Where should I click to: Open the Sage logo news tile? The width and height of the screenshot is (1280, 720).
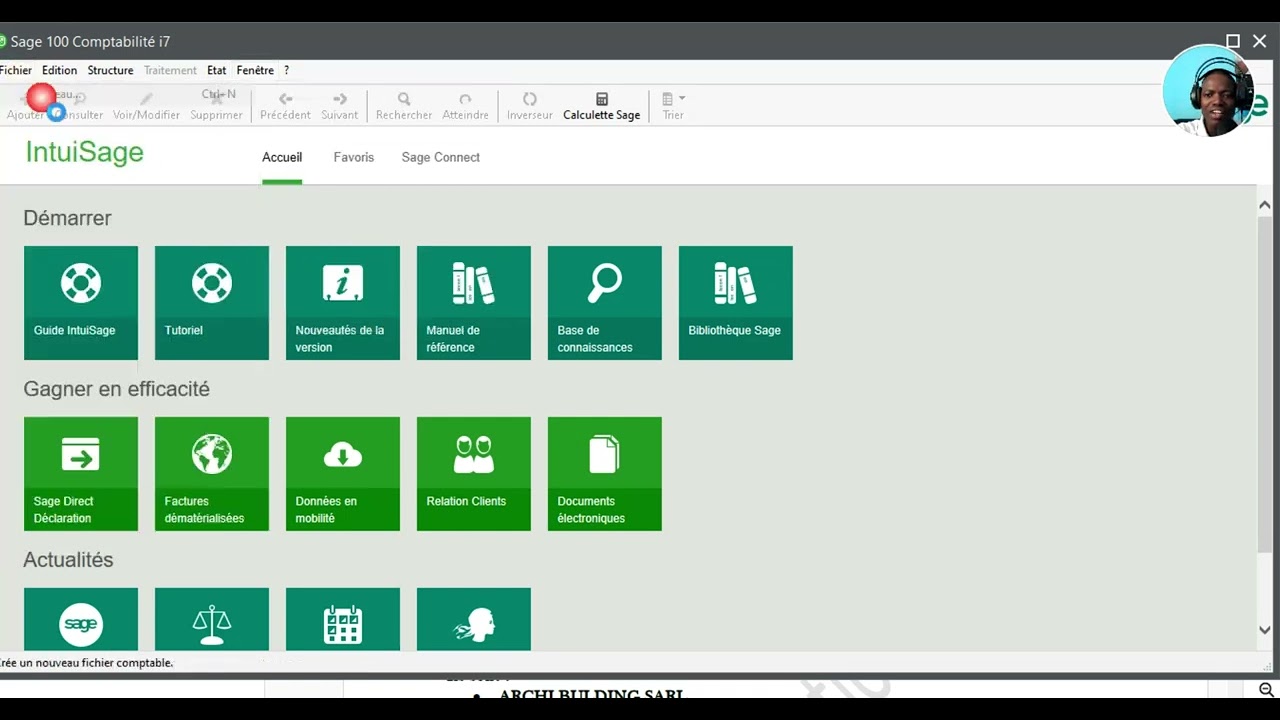pyautogui.click(x=81, y=620)
